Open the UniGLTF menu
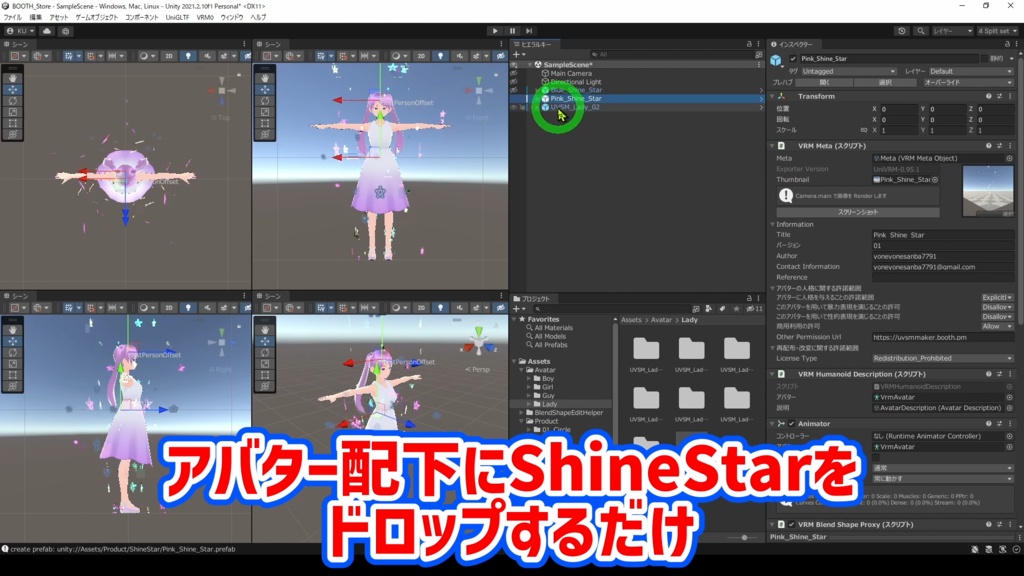Image resolution: width=1024 pixels, height=576 pixels. coord(176,17)
